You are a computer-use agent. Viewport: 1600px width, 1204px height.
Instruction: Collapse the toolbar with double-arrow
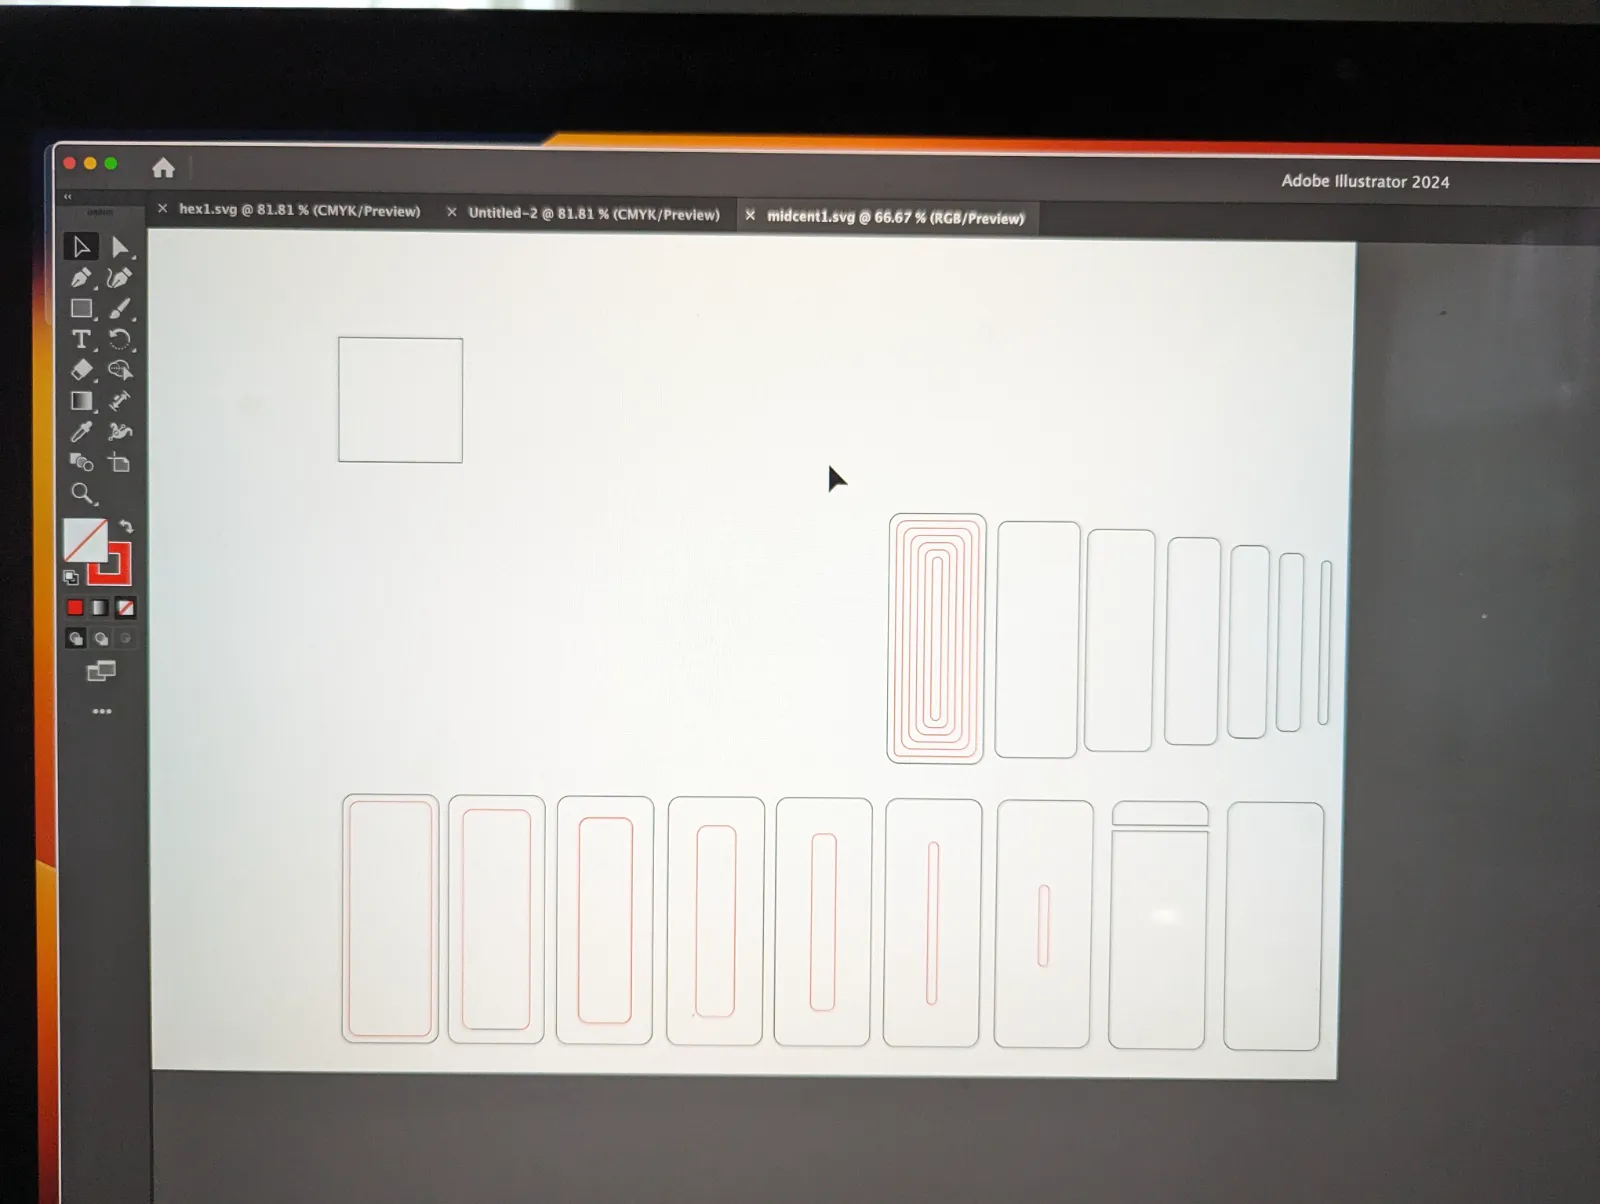[x=68, y=197]
